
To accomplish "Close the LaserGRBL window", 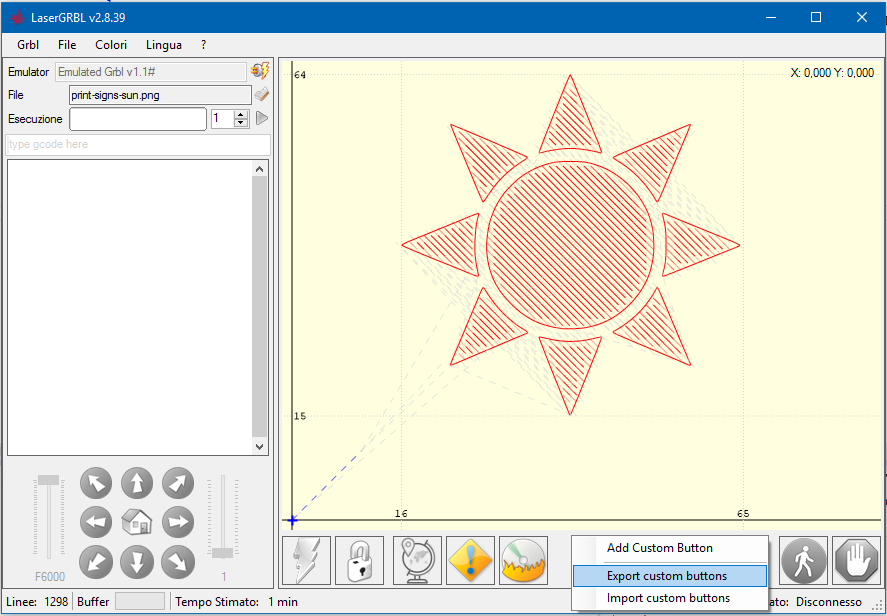I will coord(862,18).
